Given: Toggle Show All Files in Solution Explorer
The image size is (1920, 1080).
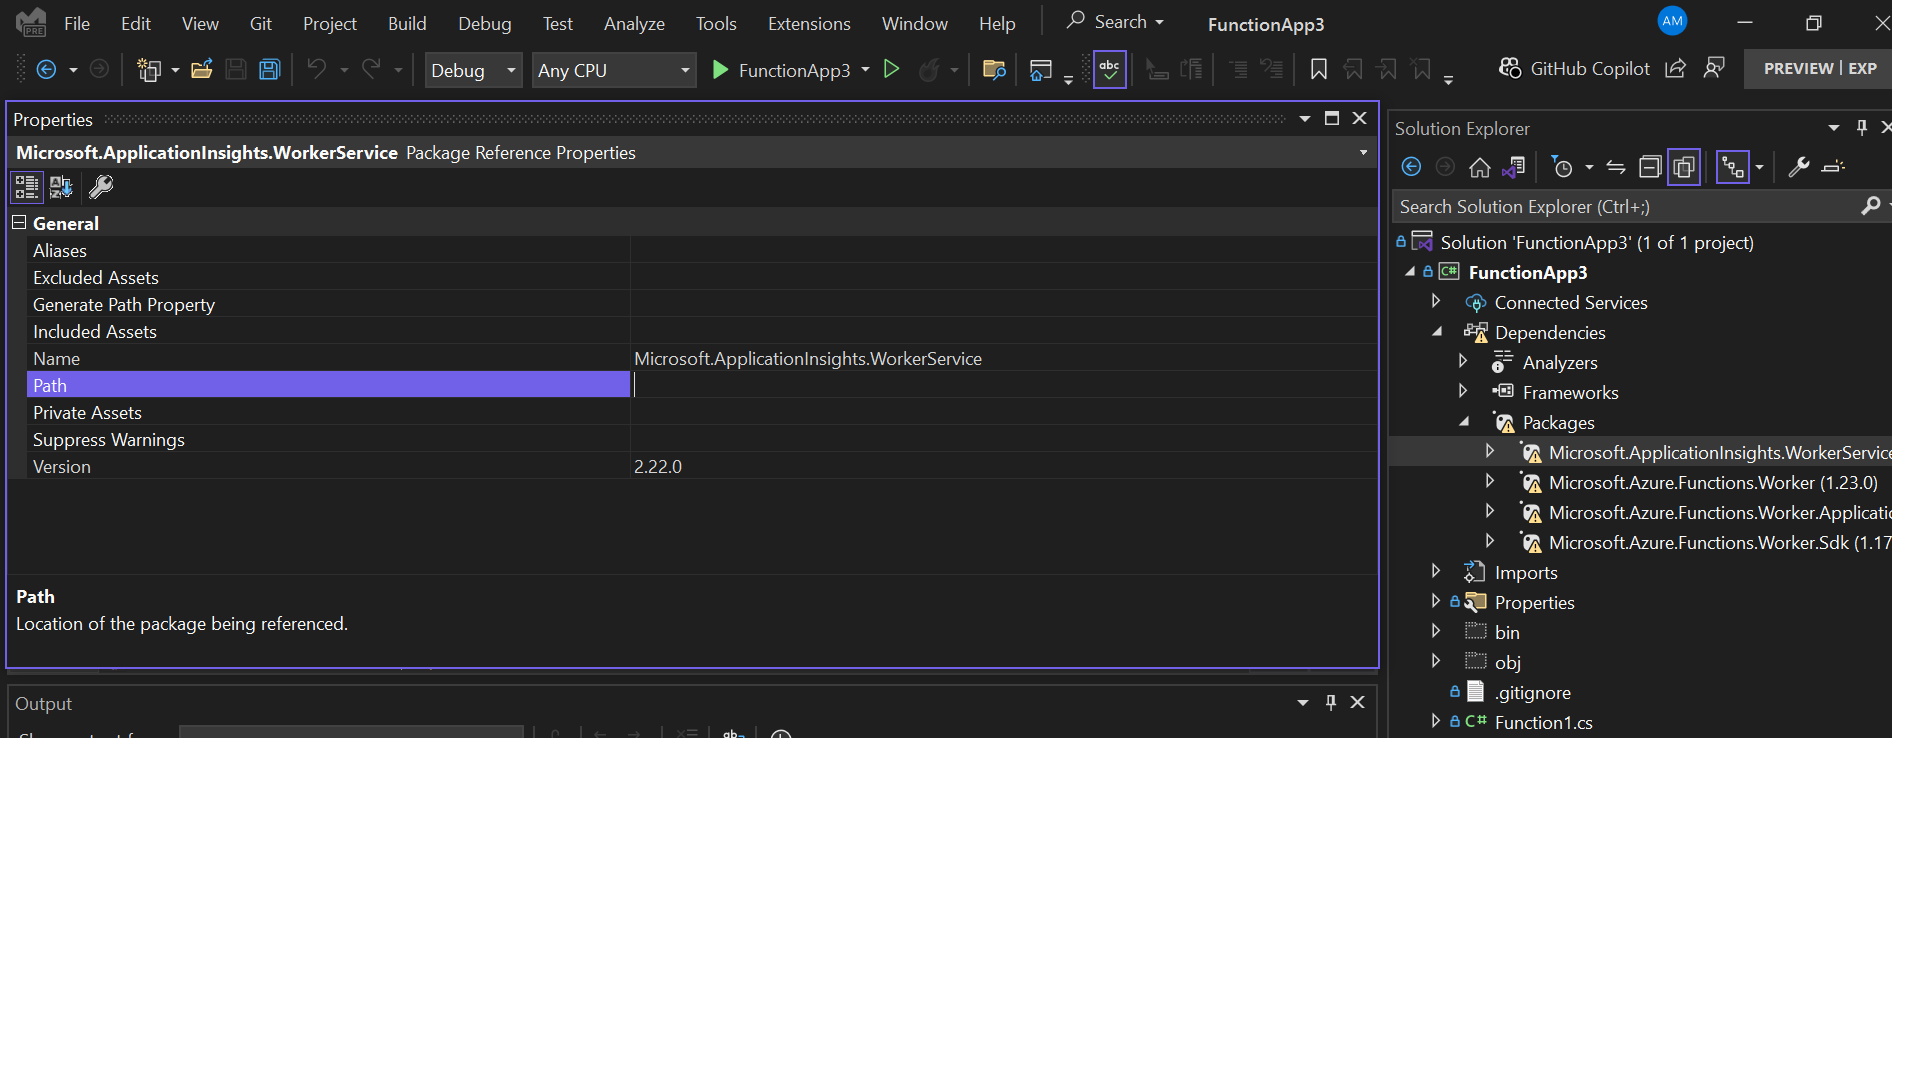Looking at the screenshot, I should (1684, 167).
